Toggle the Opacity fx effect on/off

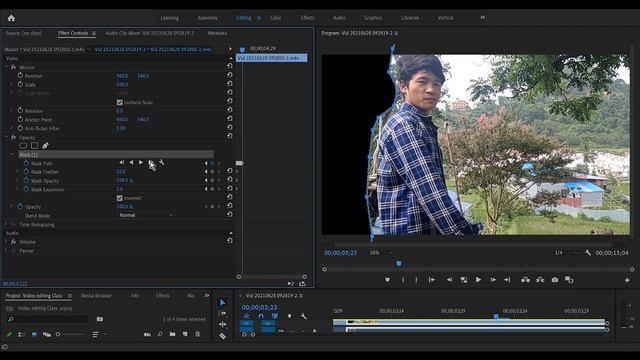[13, 138]
